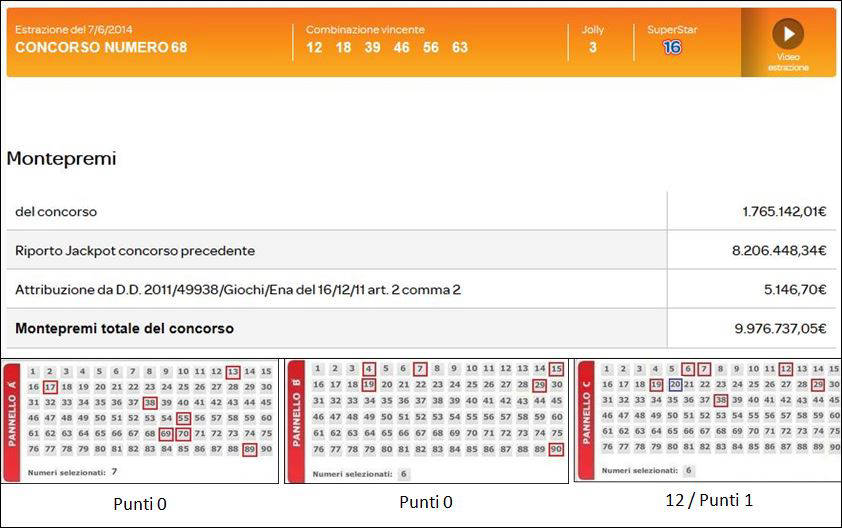Toggle number 38 in Pannello C

[720, 400]
